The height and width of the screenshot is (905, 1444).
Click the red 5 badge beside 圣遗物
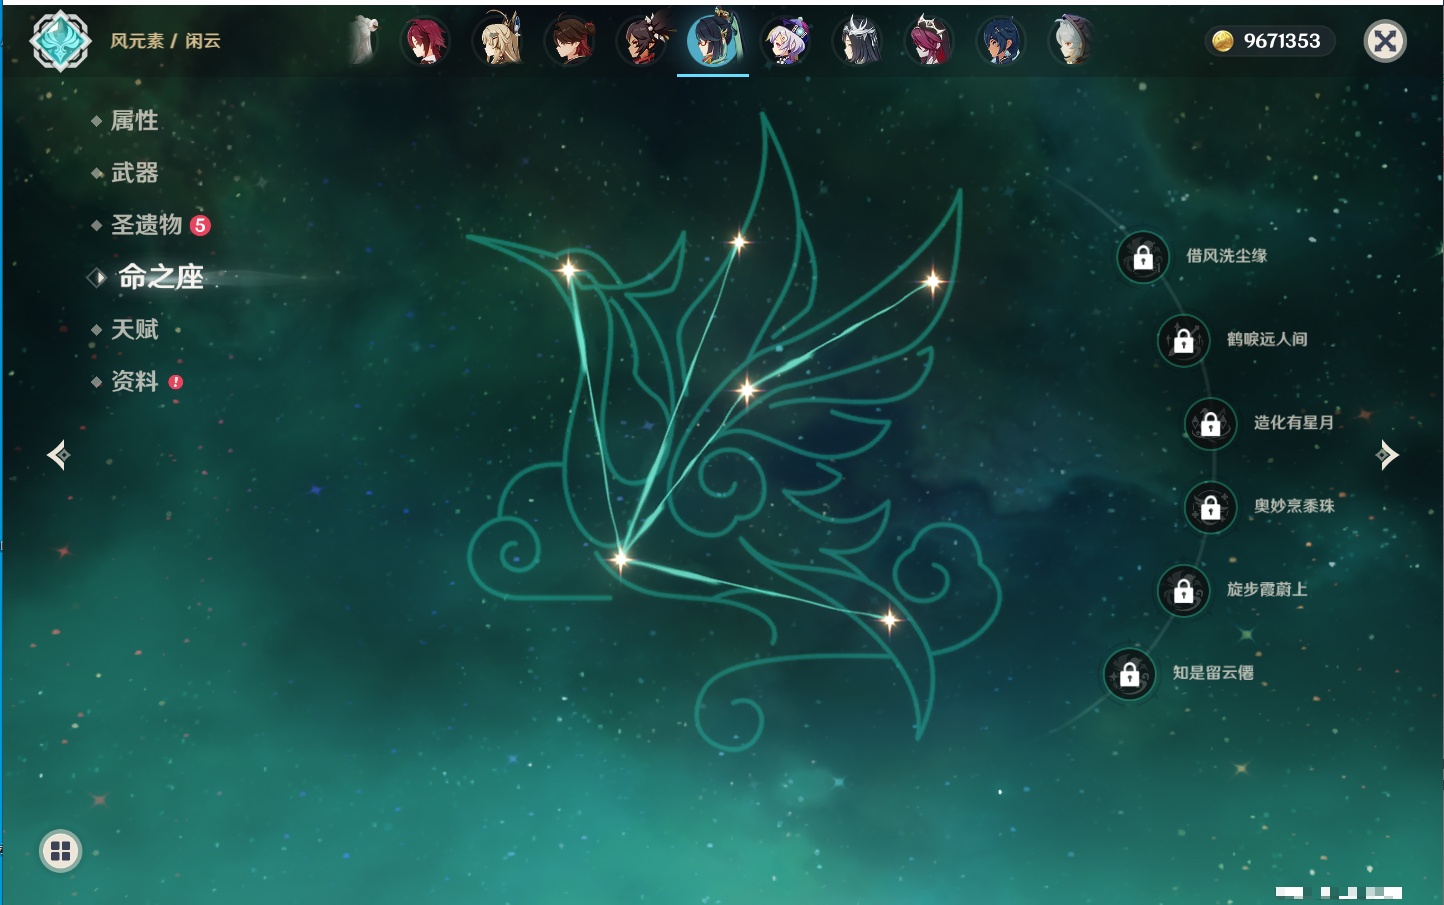[200, 225]
